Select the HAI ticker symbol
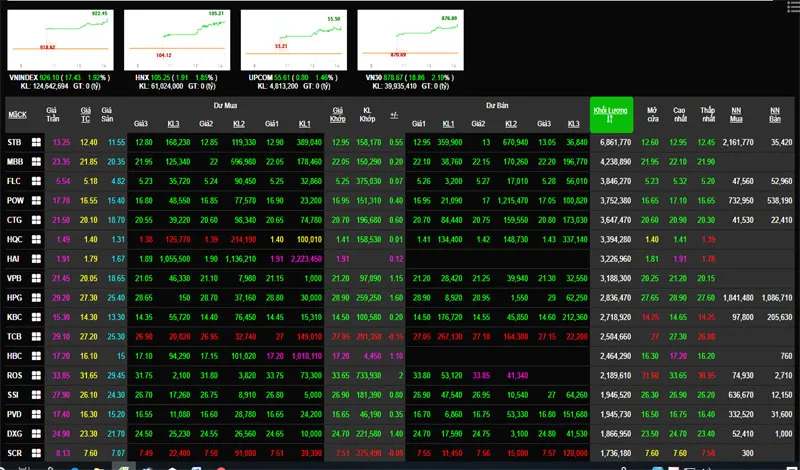Image resolution: width=800 pixels, height=470 pixels. pyautogui.click(x=14, y=259)
